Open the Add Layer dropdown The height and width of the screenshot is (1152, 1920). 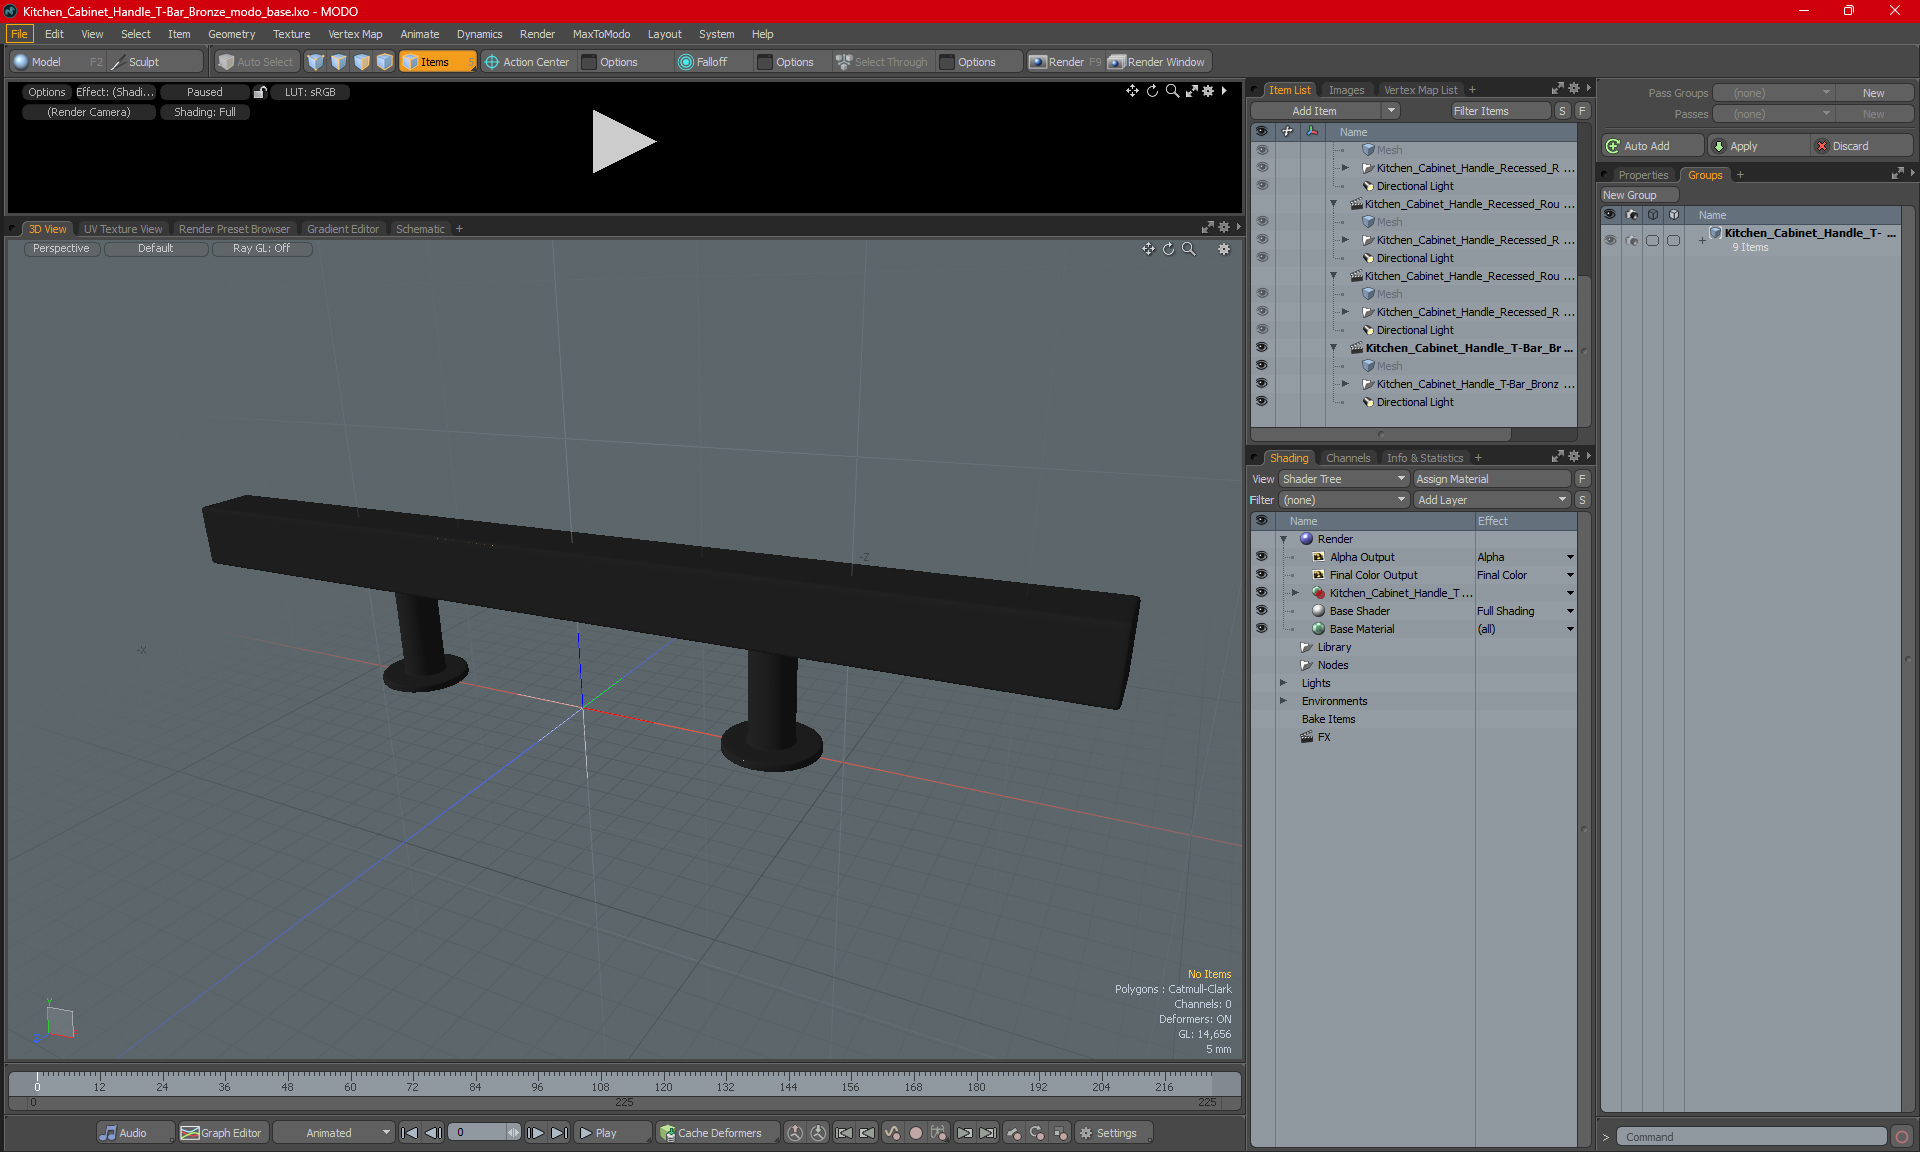point(1492,500)
